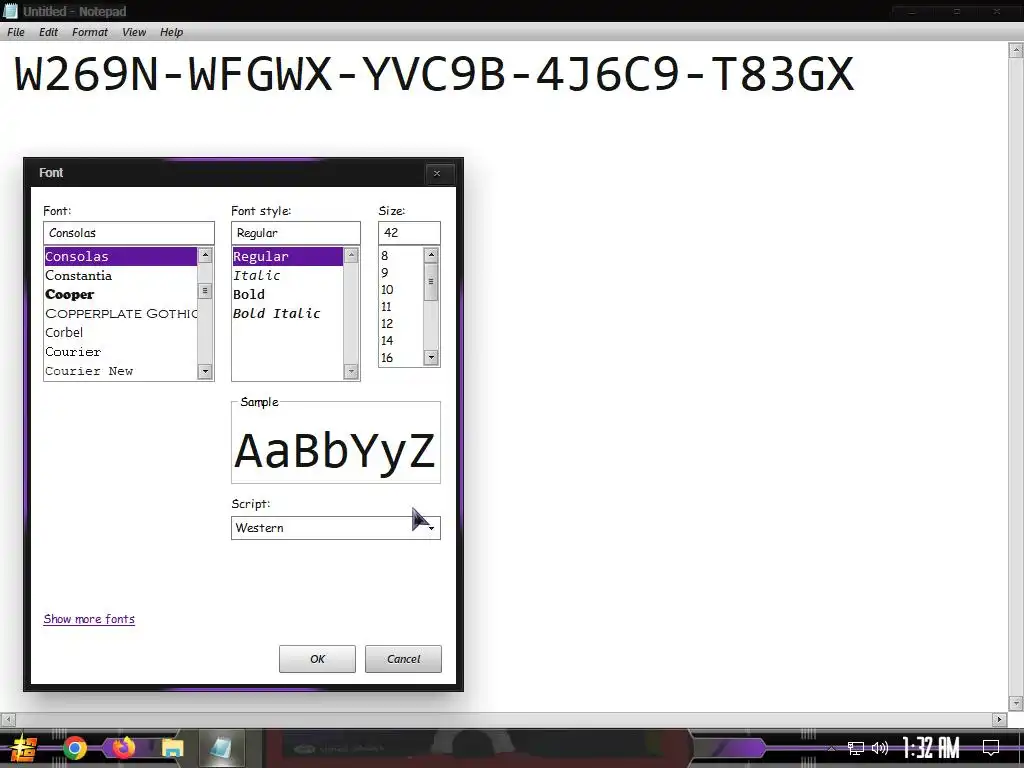The height and width of the screenshot is (768, 1024).
Task: Open the Edit menu
Action: 48,32
